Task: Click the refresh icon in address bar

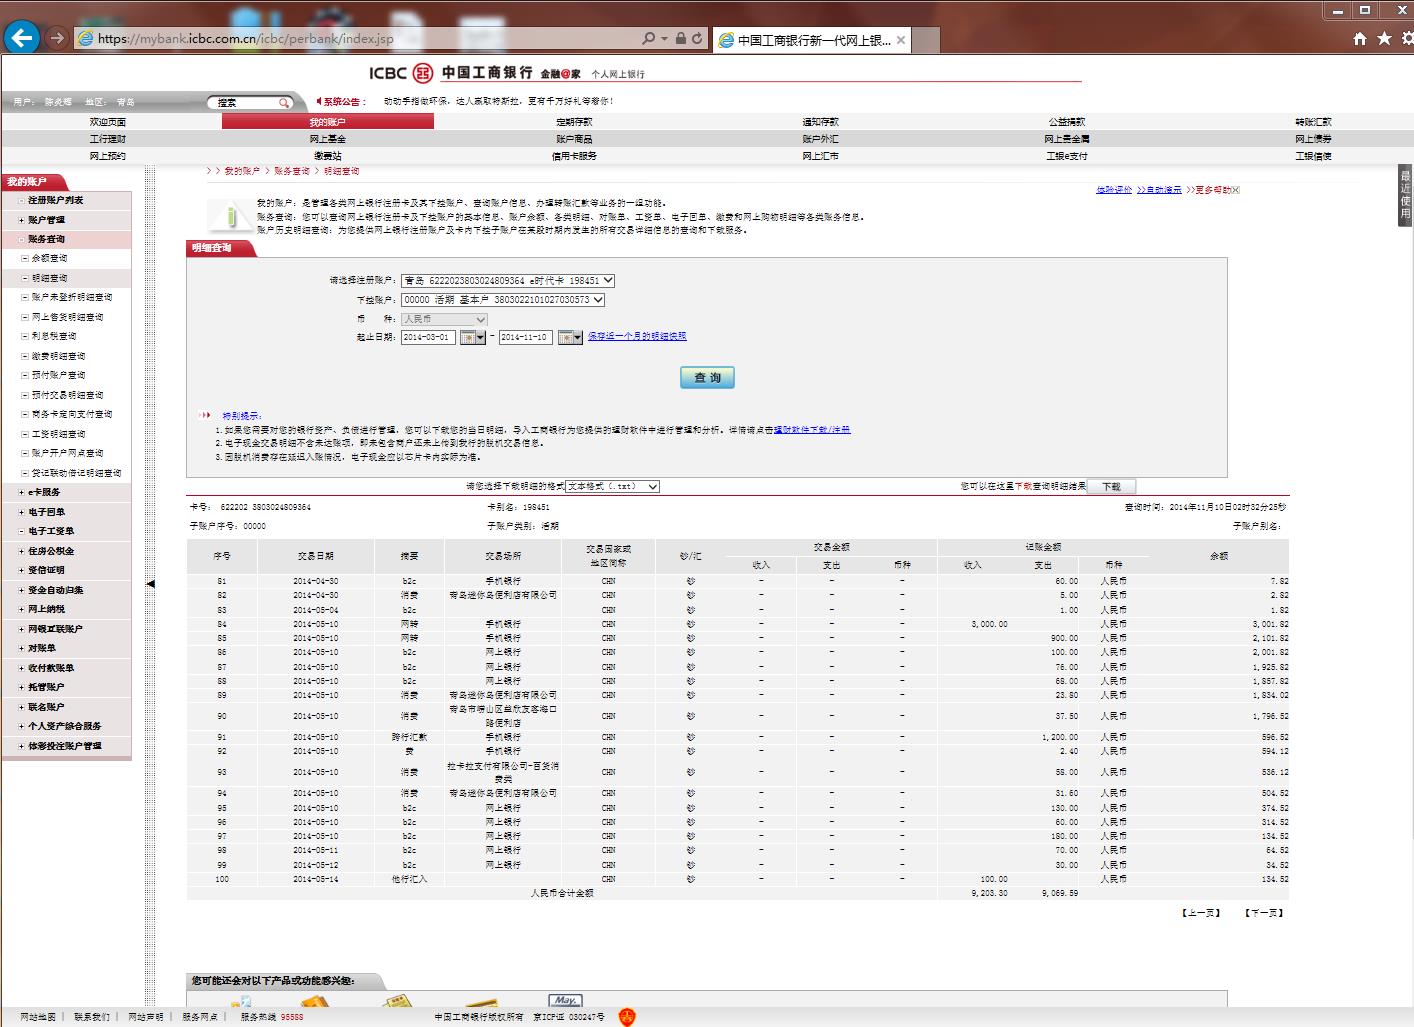Action: (697, 39)
